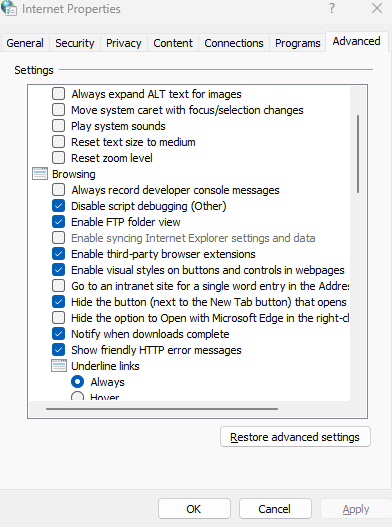
Task: Select the Always underline links radio button
Action: point(78,382)
